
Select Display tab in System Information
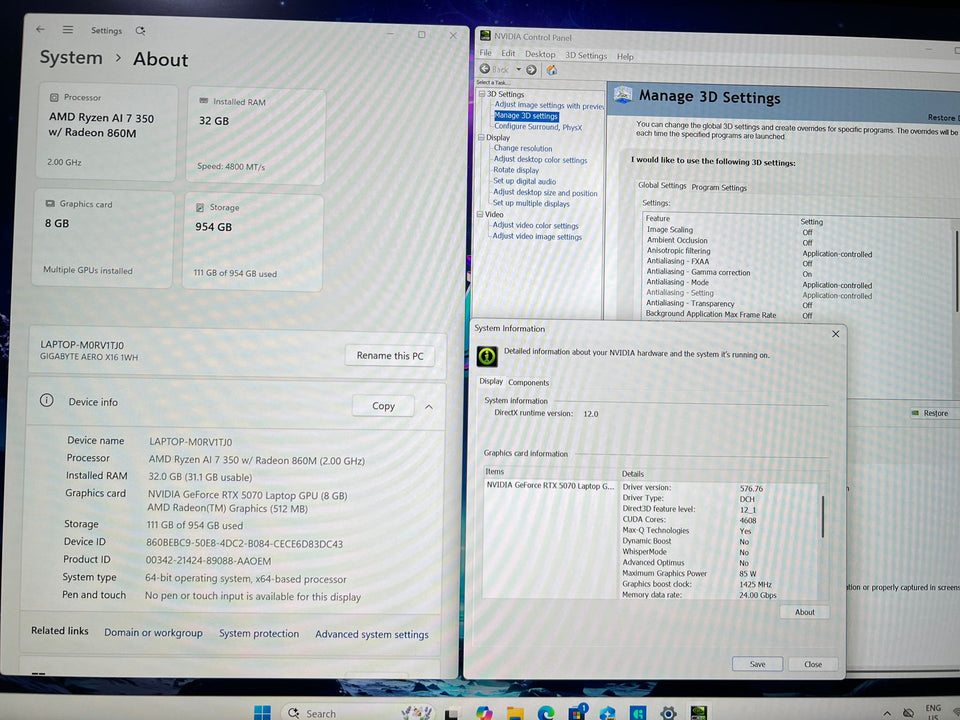pyautogui.click(x=491, y=381)
